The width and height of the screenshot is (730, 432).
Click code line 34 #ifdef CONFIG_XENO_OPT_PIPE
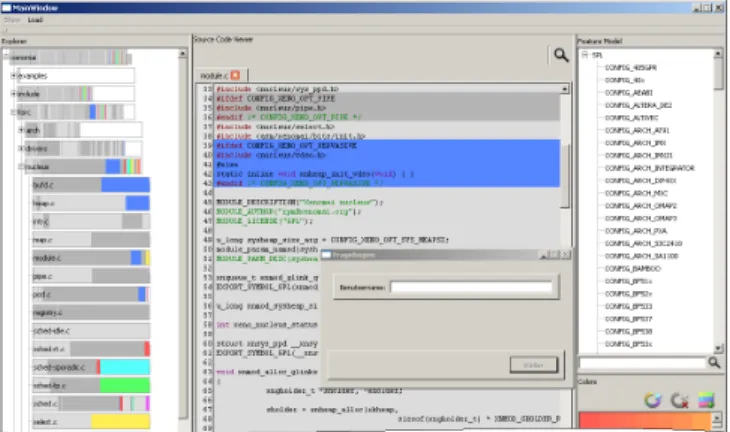276,98
